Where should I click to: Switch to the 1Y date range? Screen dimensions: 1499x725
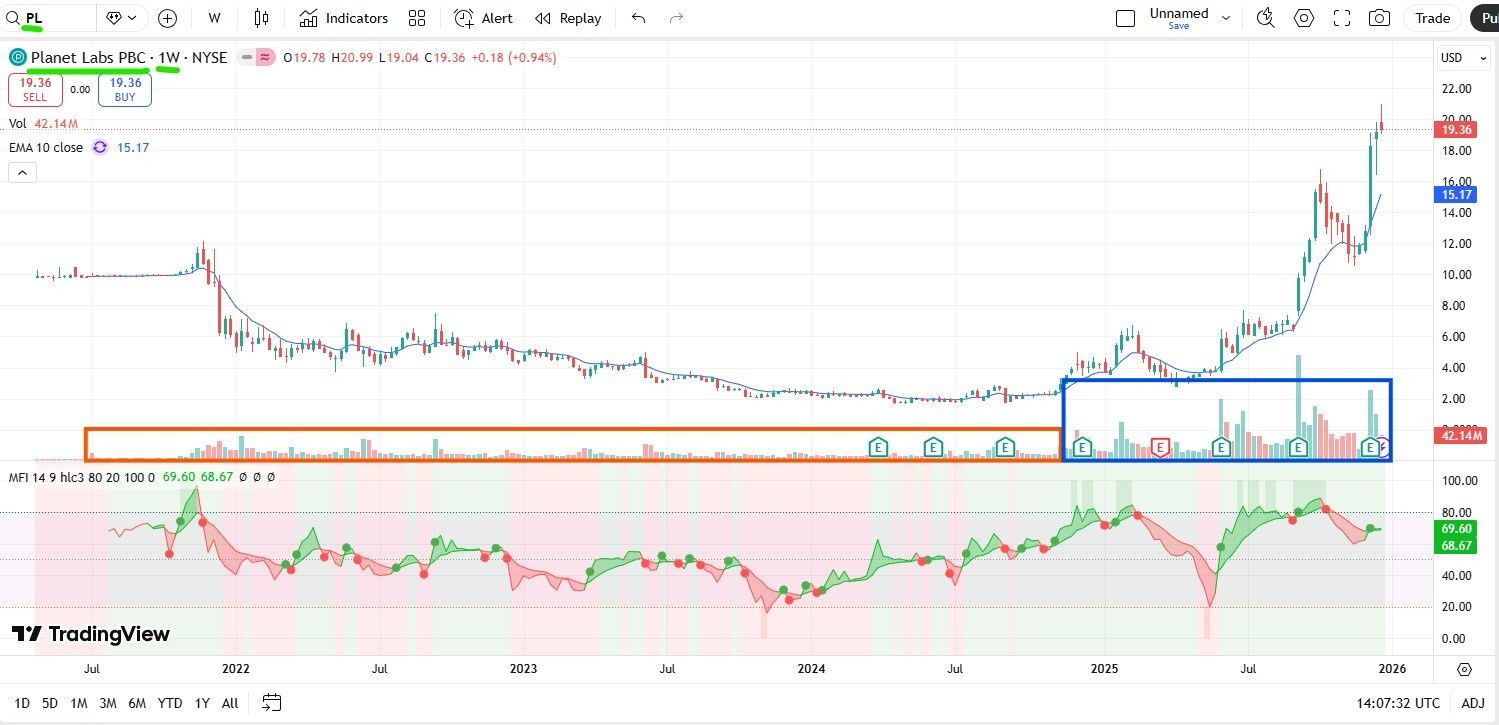tap(202, 703)
